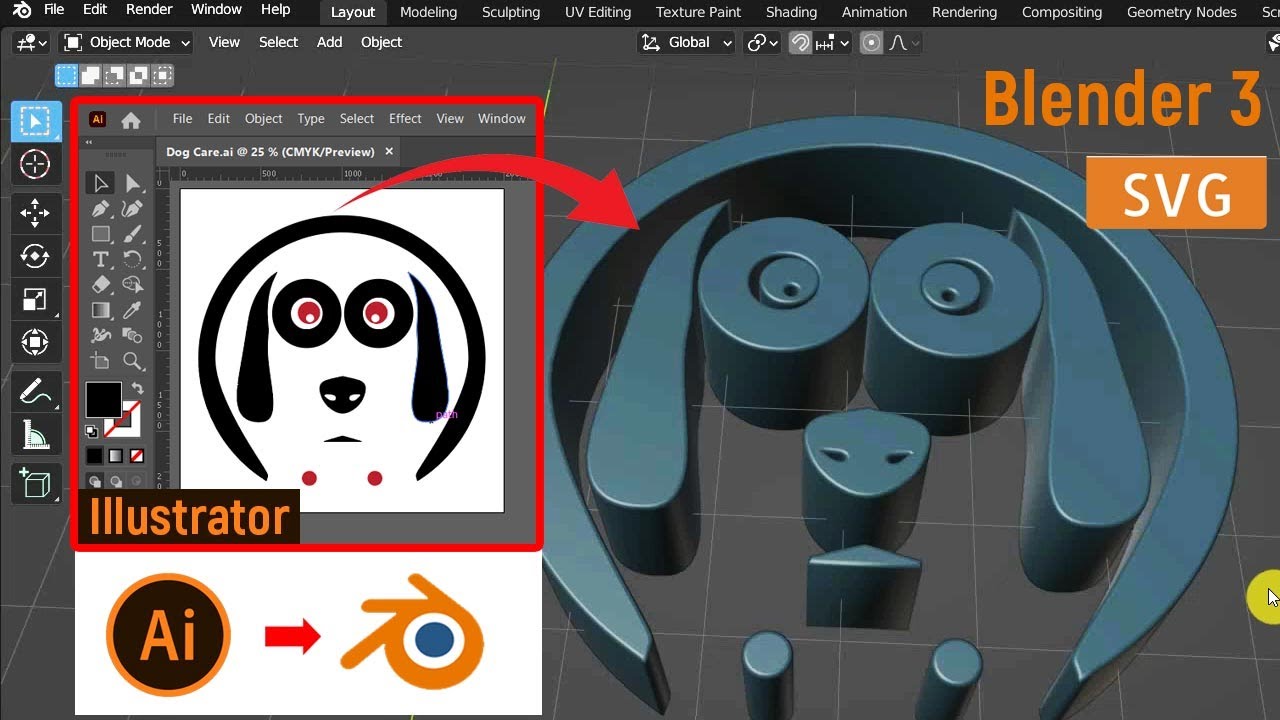Select Blender's Measure tool
This screenshot has height=720, width=1280.
(x=35, y=435)
